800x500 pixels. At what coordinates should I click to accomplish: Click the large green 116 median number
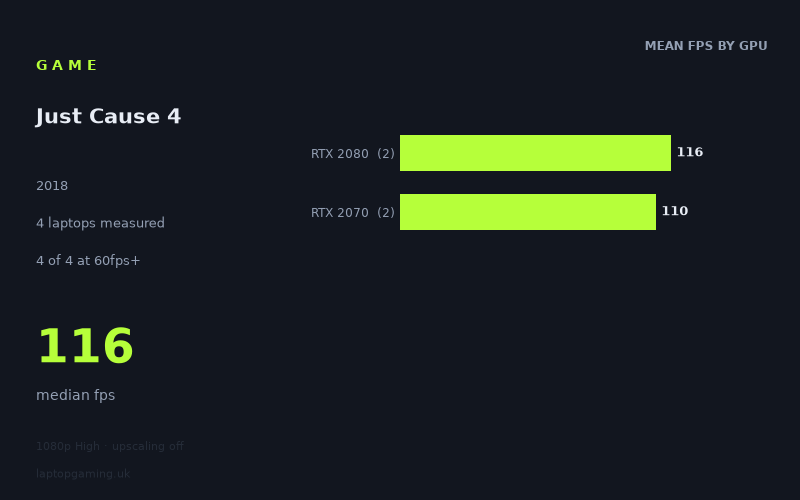pyautogui.click(x=86, y=346)
